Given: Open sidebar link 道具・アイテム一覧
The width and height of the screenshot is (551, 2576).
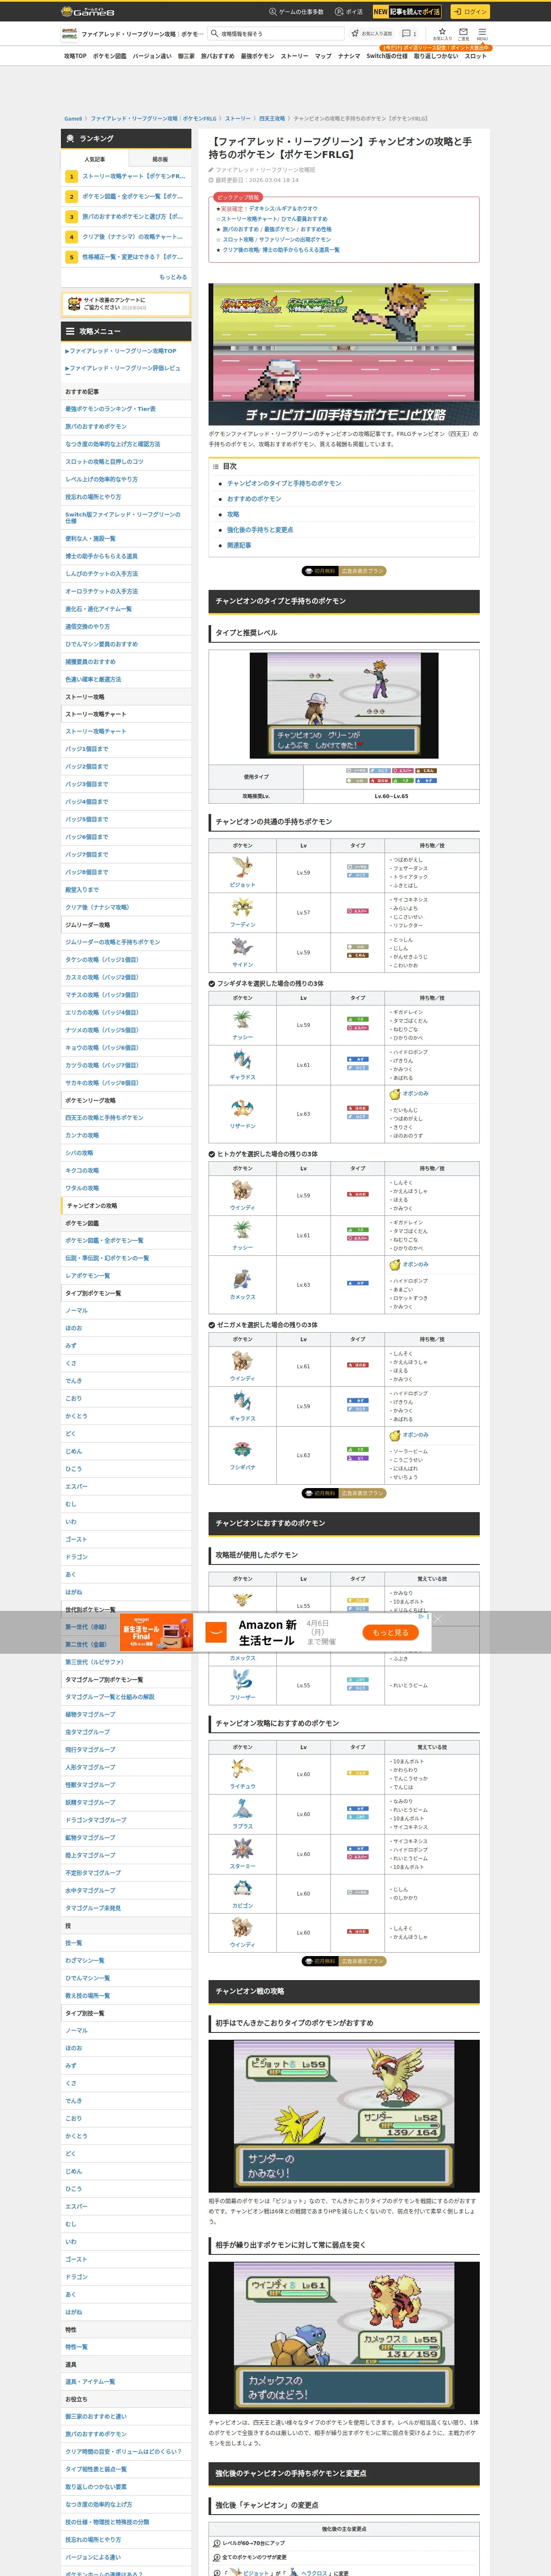Looking at the screenshot, I should click(90, 2382).
